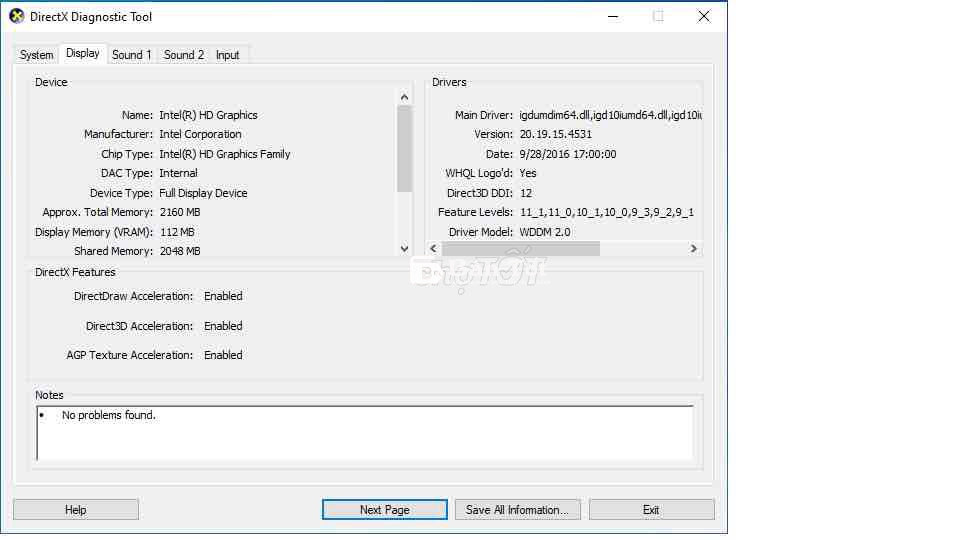Click Drivers panel scroll left arrow
Image resolution: width=960 pixels, height=540 pixels.
click(x=433, y=249)
